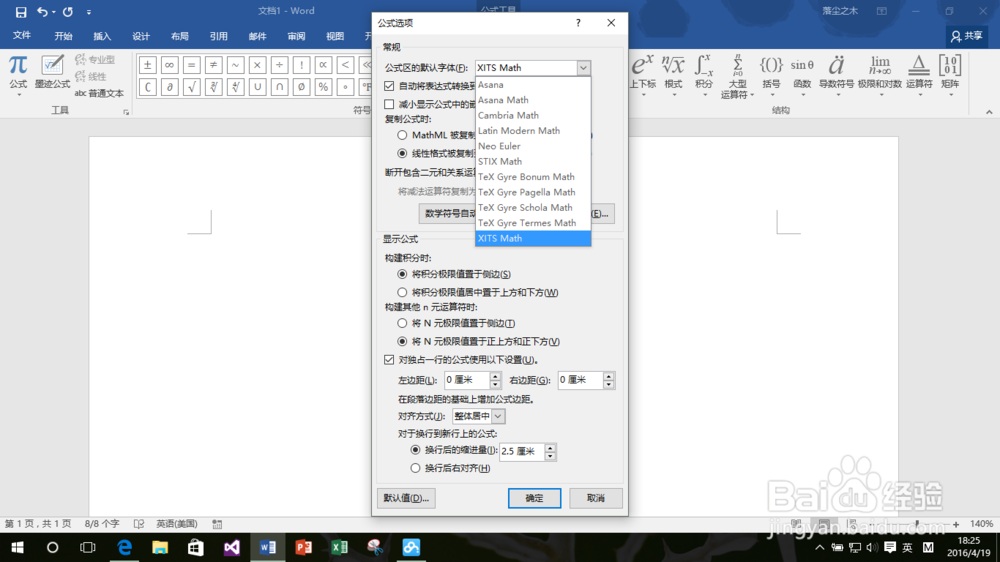1000x562 pixels.
Task: Insert the infinity symbol
Action: click(170, 65)
